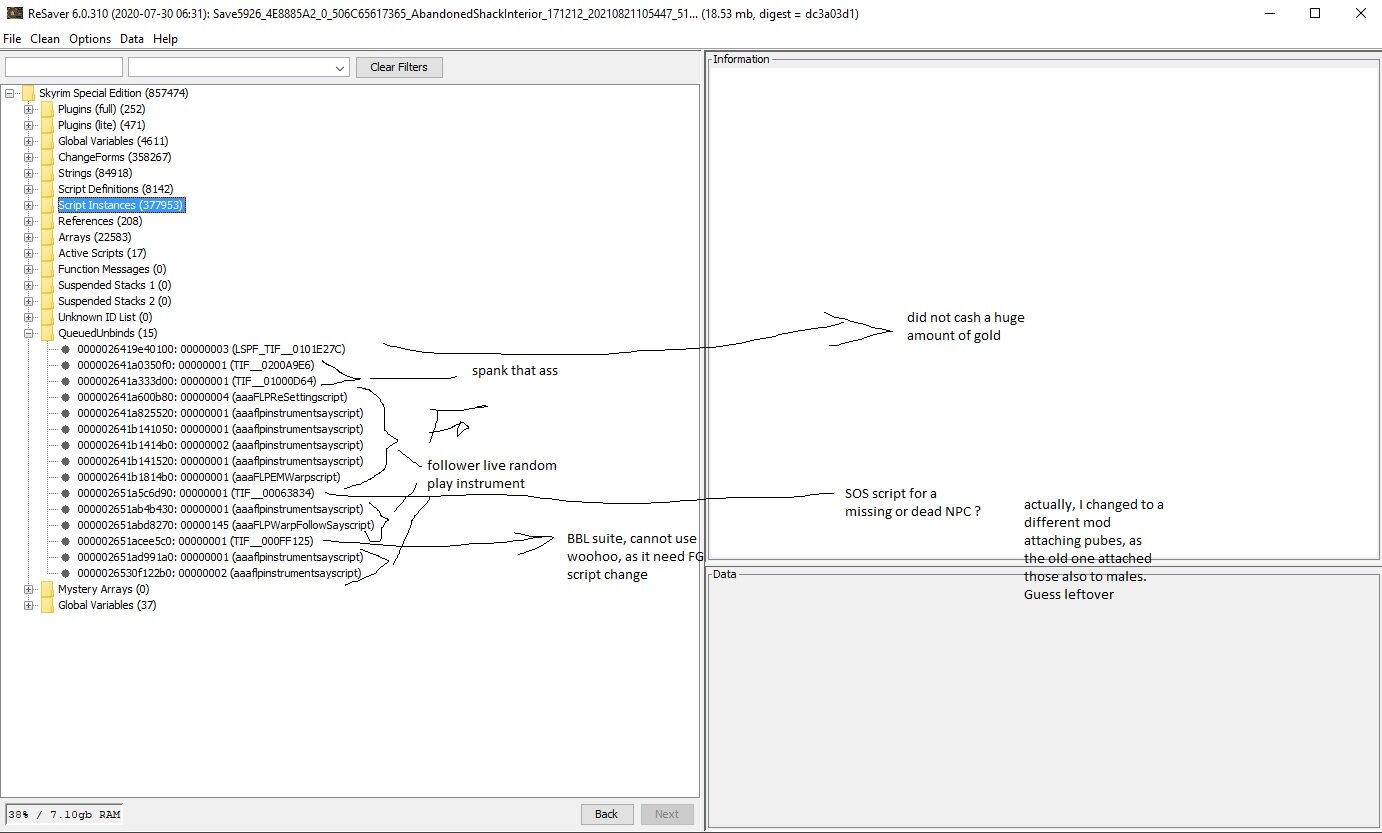Open the filter combo box dropdown
Viewport: 1382px width, 833px height.
pyautogui.click(x=341, y=68)
